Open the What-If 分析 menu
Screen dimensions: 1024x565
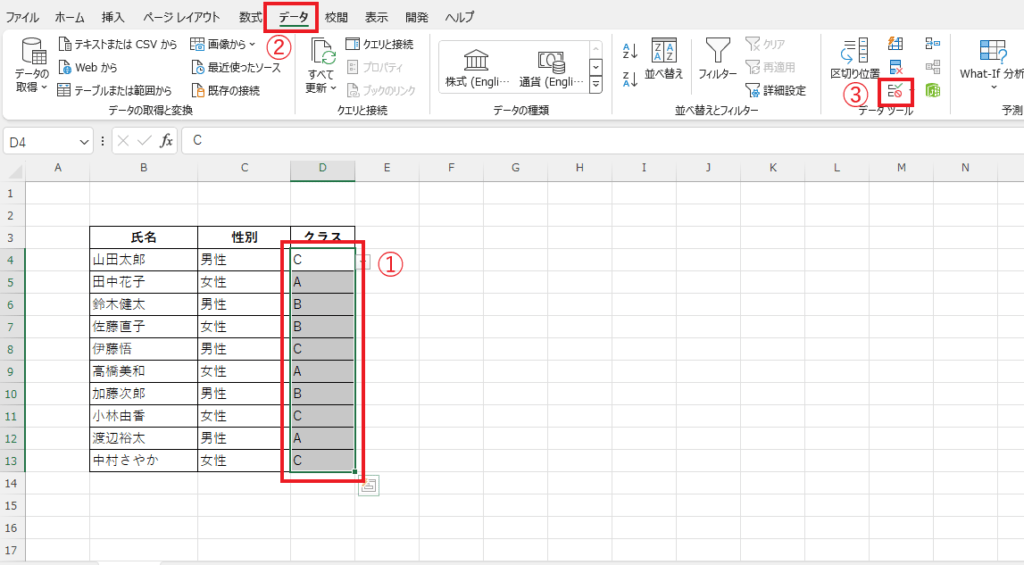point(991,64)
